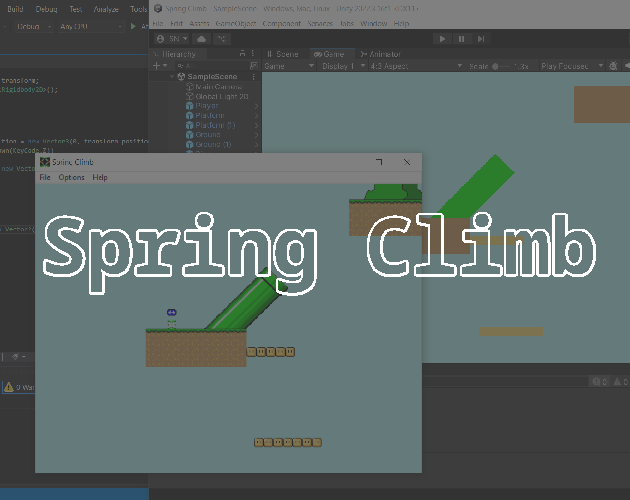The width and height of the screenshot is (630, 500).
Task: Open the Hierarchy panel options menu
Action: pyautogui.click(x=253, y=53)
